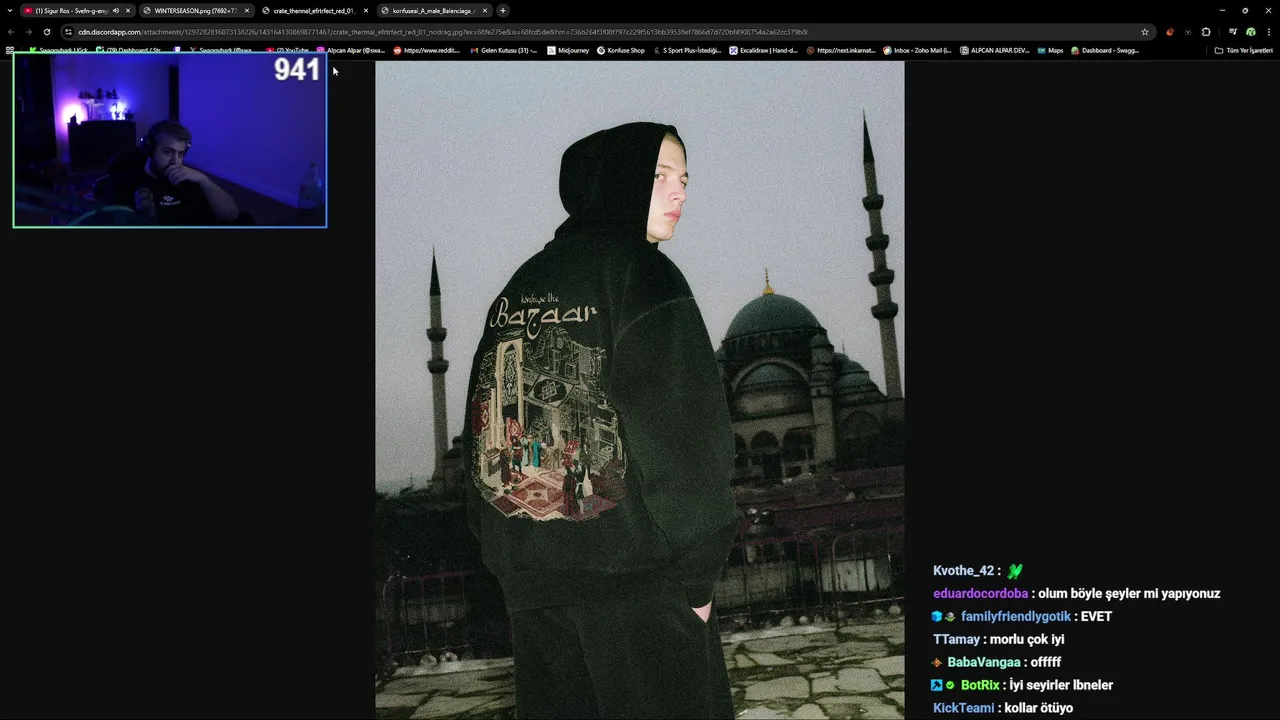This screenshot has width=1280, height=720.
Task: Open the Dashboard - Swagg bookmark
Action: [x=1105, y=50]
